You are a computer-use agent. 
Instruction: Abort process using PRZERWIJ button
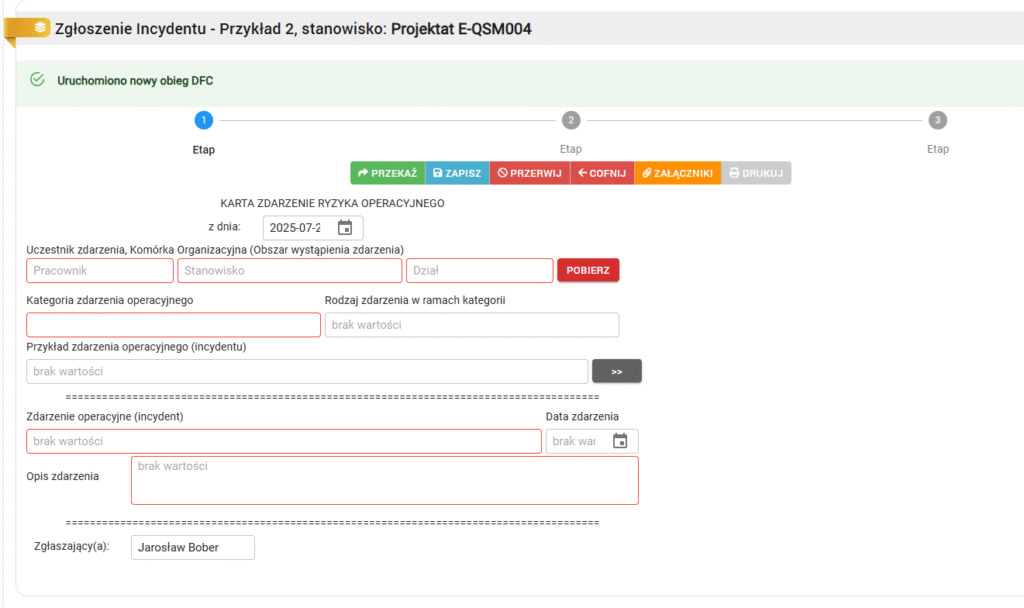[x=529, y=173]
